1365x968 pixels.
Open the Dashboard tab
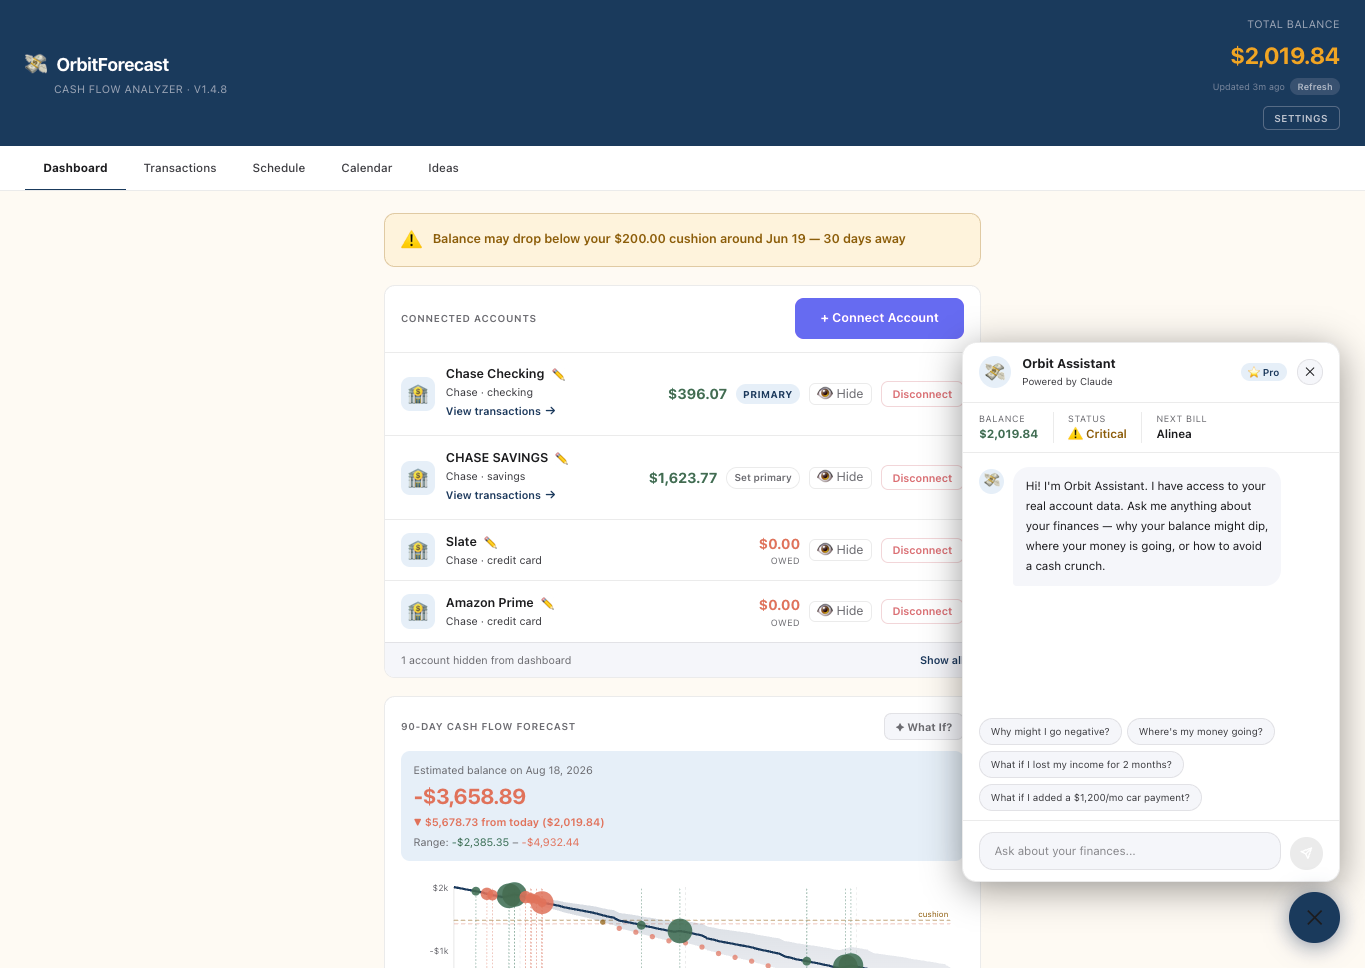coord(75,168)
